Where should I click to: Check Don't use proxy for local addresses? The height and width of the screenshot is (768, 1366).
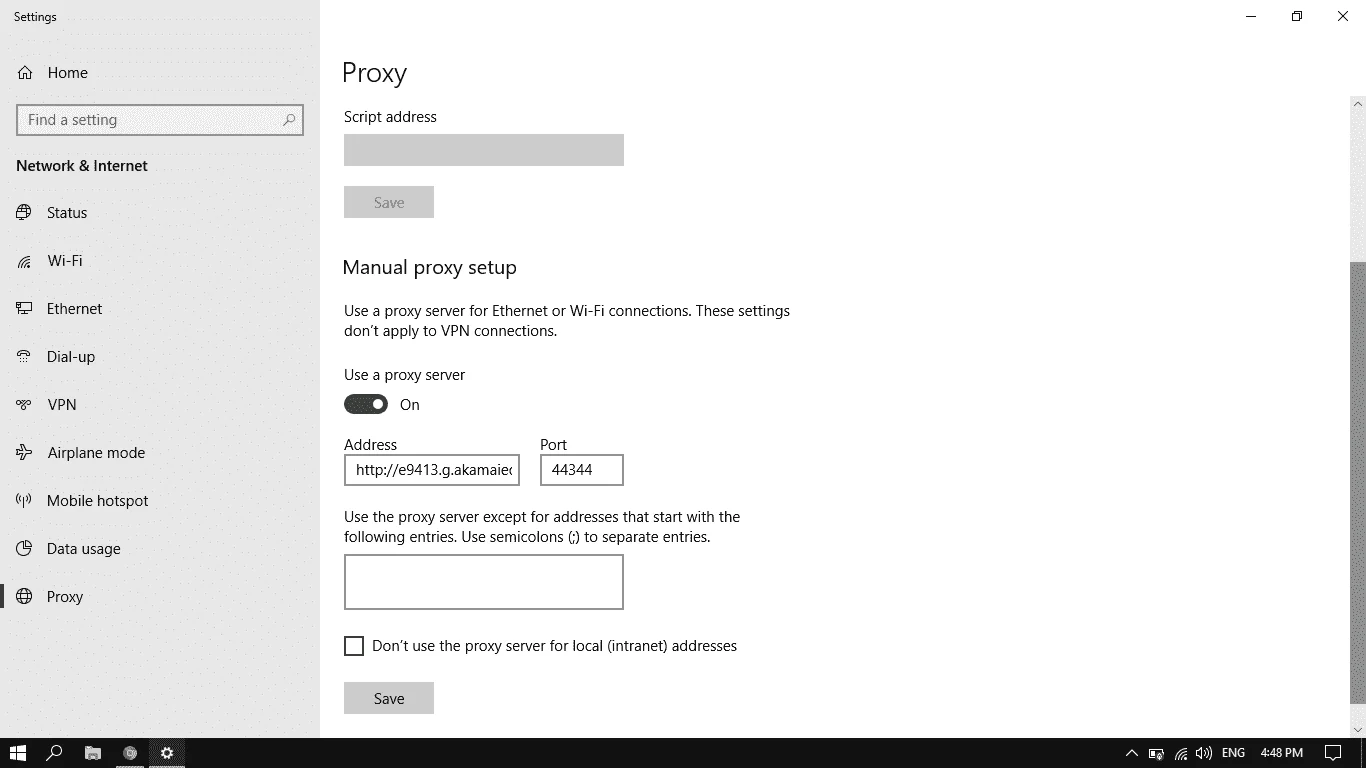(x=354, y=646)
